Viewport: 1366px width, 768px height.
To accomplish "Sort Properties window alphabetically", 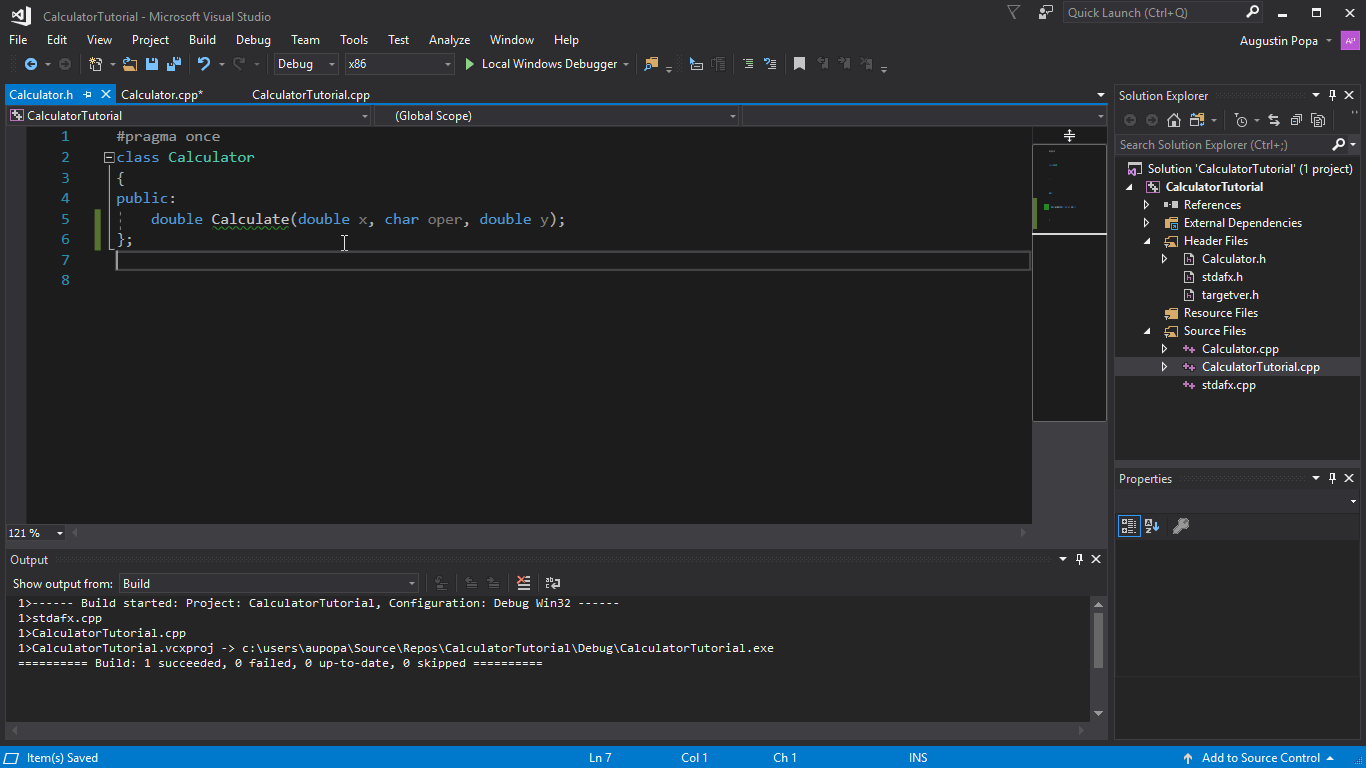I will coord(1153,525).
